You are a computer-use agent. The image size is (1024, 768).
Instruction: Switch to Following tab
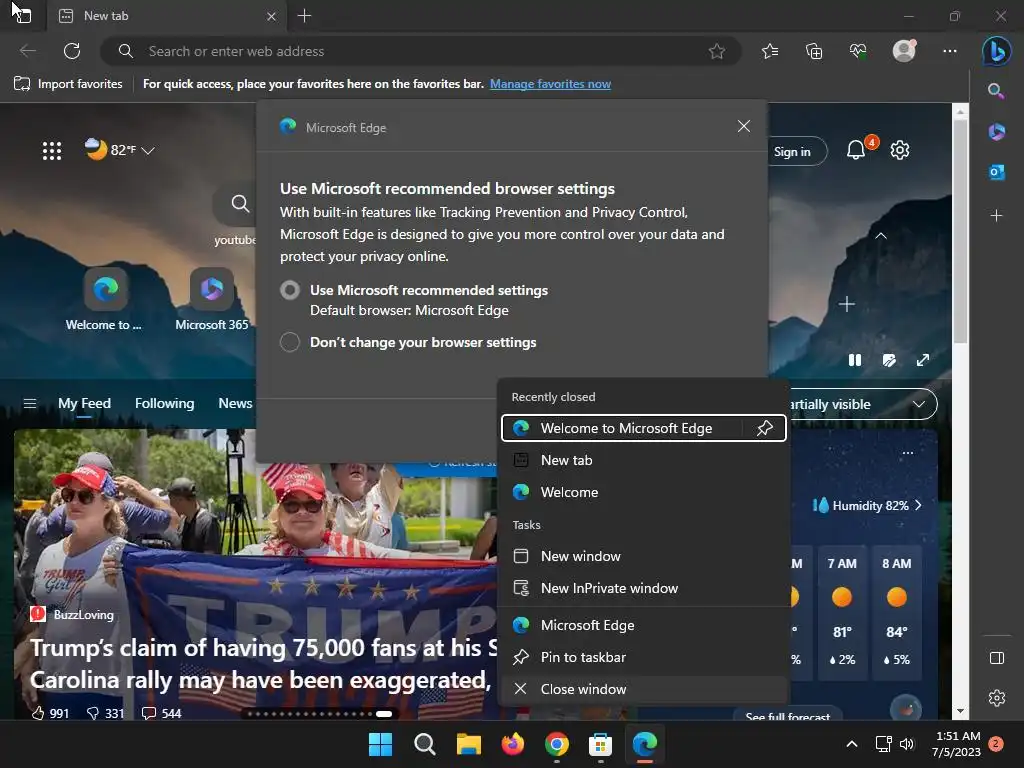pos(165,404)
